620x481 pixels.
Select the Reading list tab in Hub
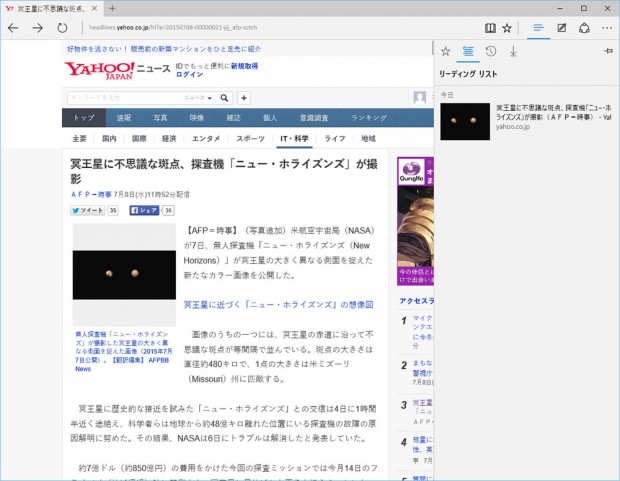click(468, 51)
